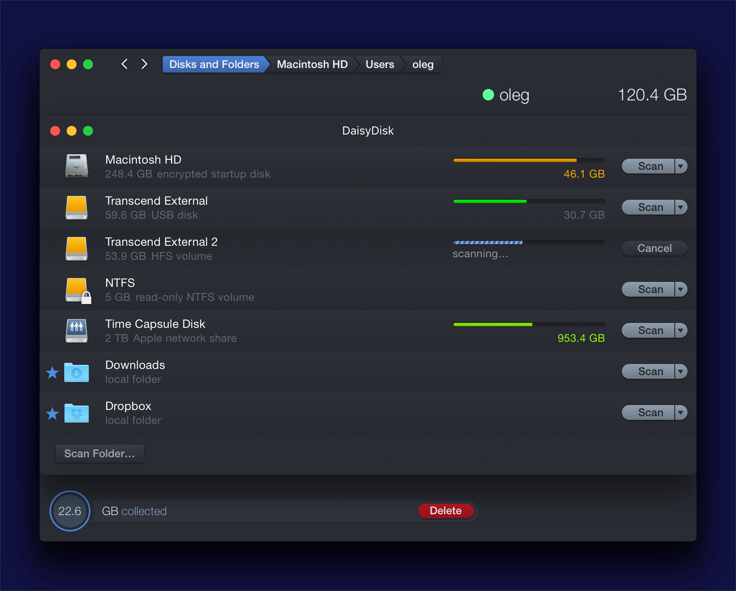
Task: Open Scan options dropdown for Downloads
Action: 681,371
